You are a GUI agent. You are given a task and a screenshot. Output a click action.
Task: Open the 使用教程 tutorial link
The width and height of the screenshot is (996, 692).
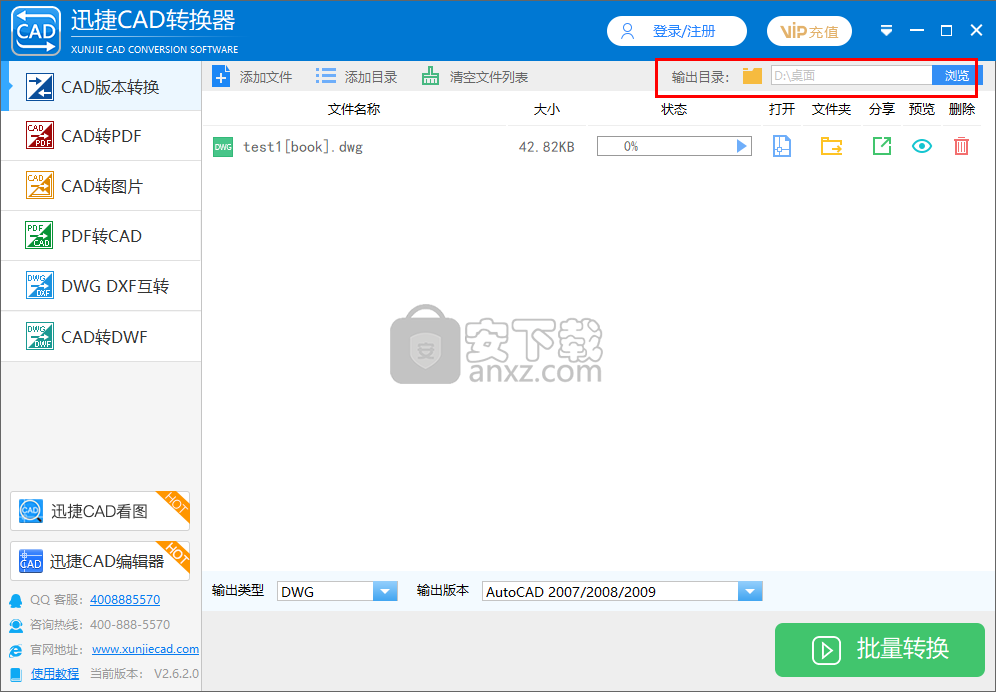click(x=55, y=674)
